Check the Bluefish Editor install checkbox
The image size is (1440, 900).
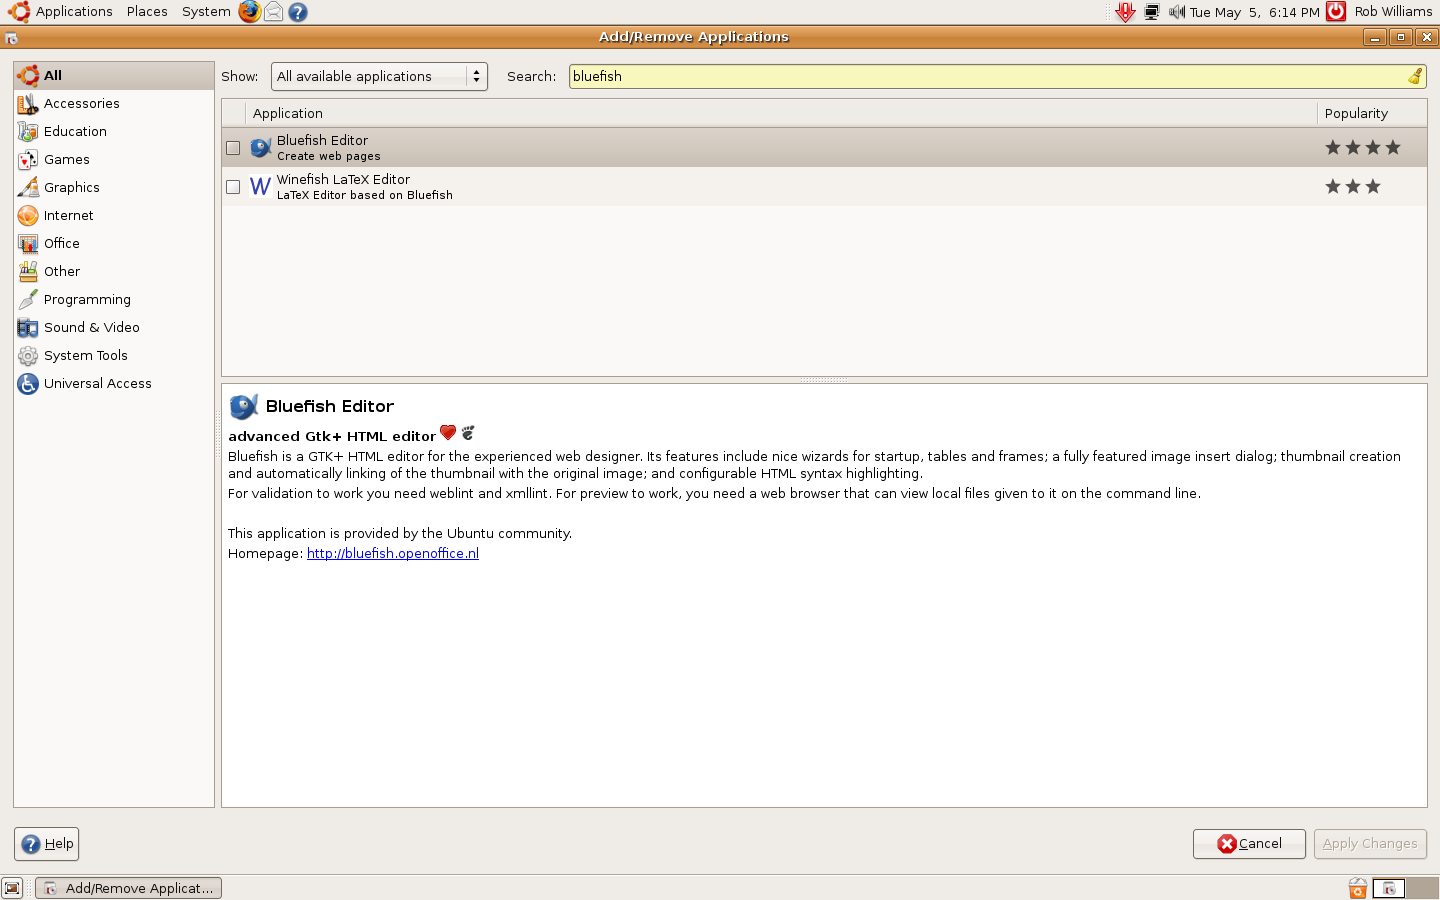coord(233,148)
